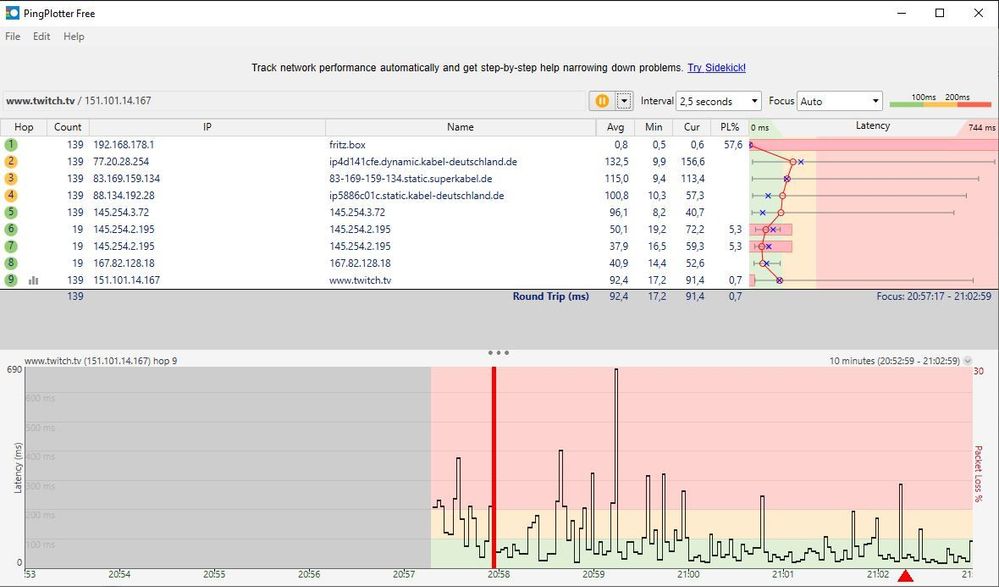999x587 pixels.
Task: Select hop 1 green circle icon
Action: tap(11, 145)
